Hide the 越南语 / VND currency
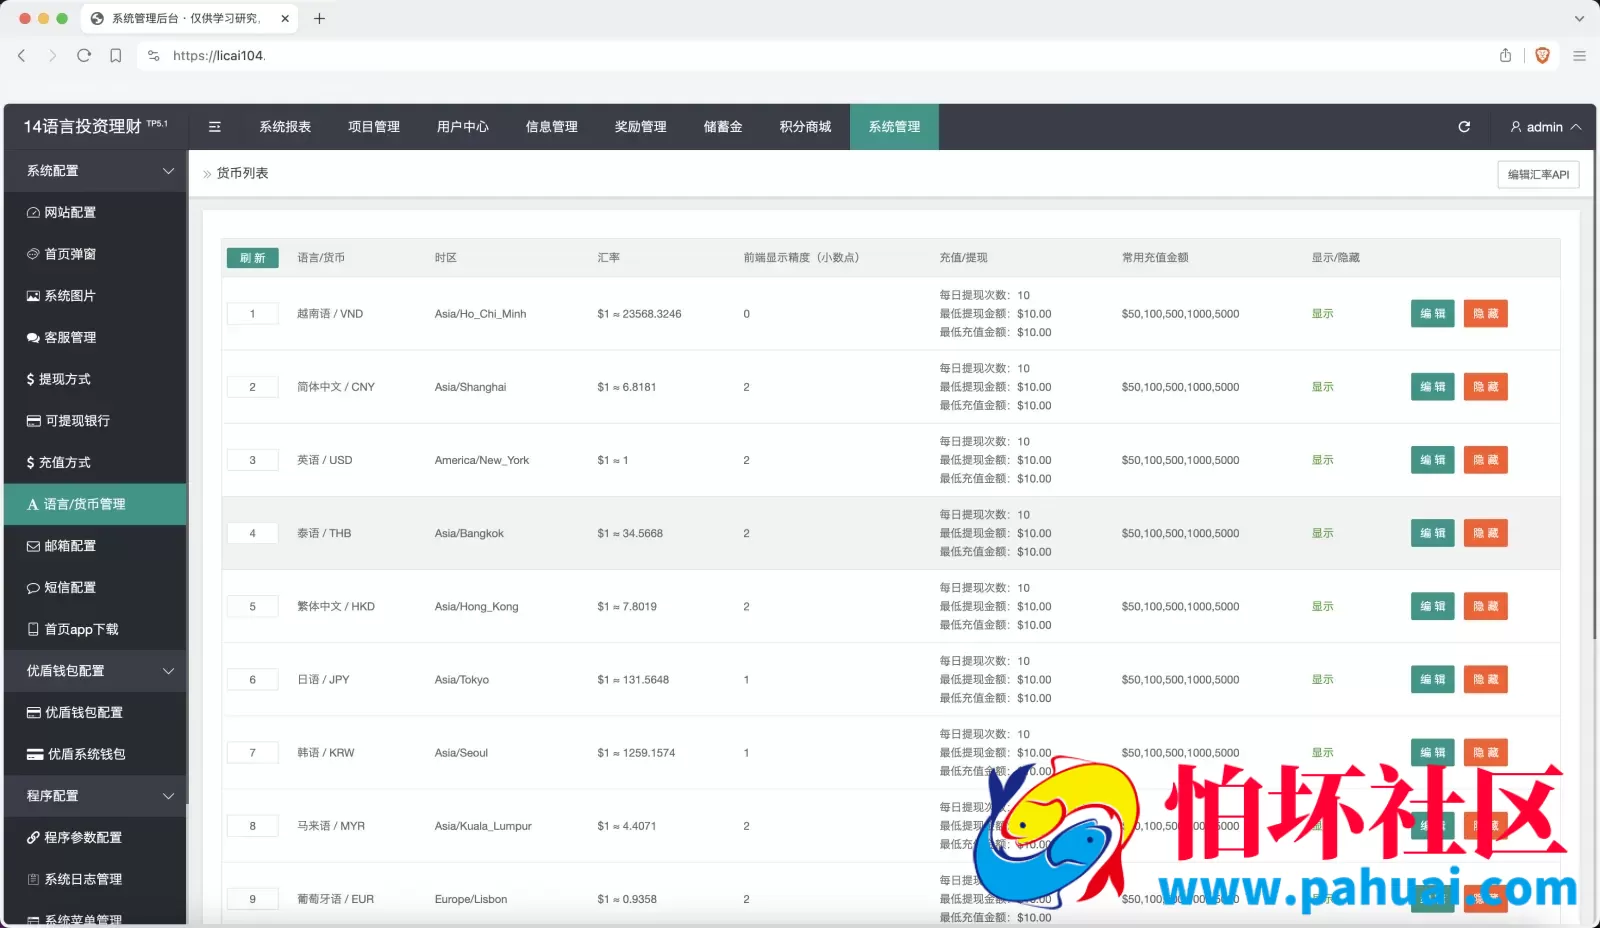Viewport: 1600px width, 928px height. 1486,314
